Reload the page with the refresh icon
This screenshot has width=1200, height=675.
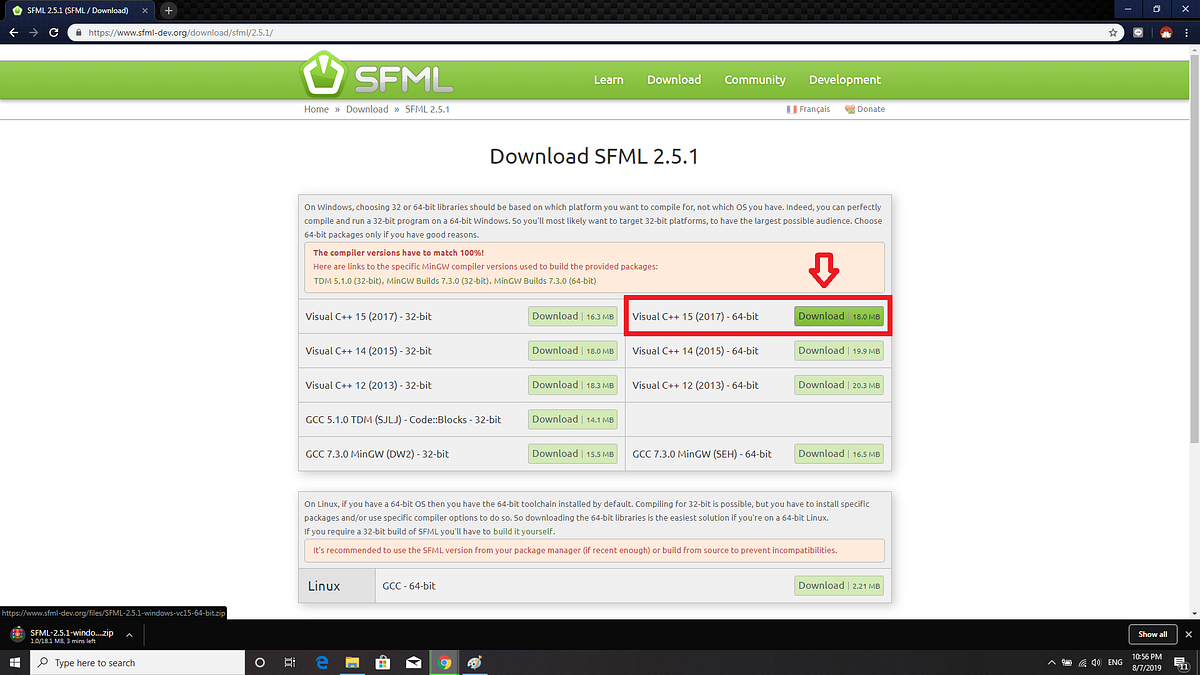tap(56, 32)
